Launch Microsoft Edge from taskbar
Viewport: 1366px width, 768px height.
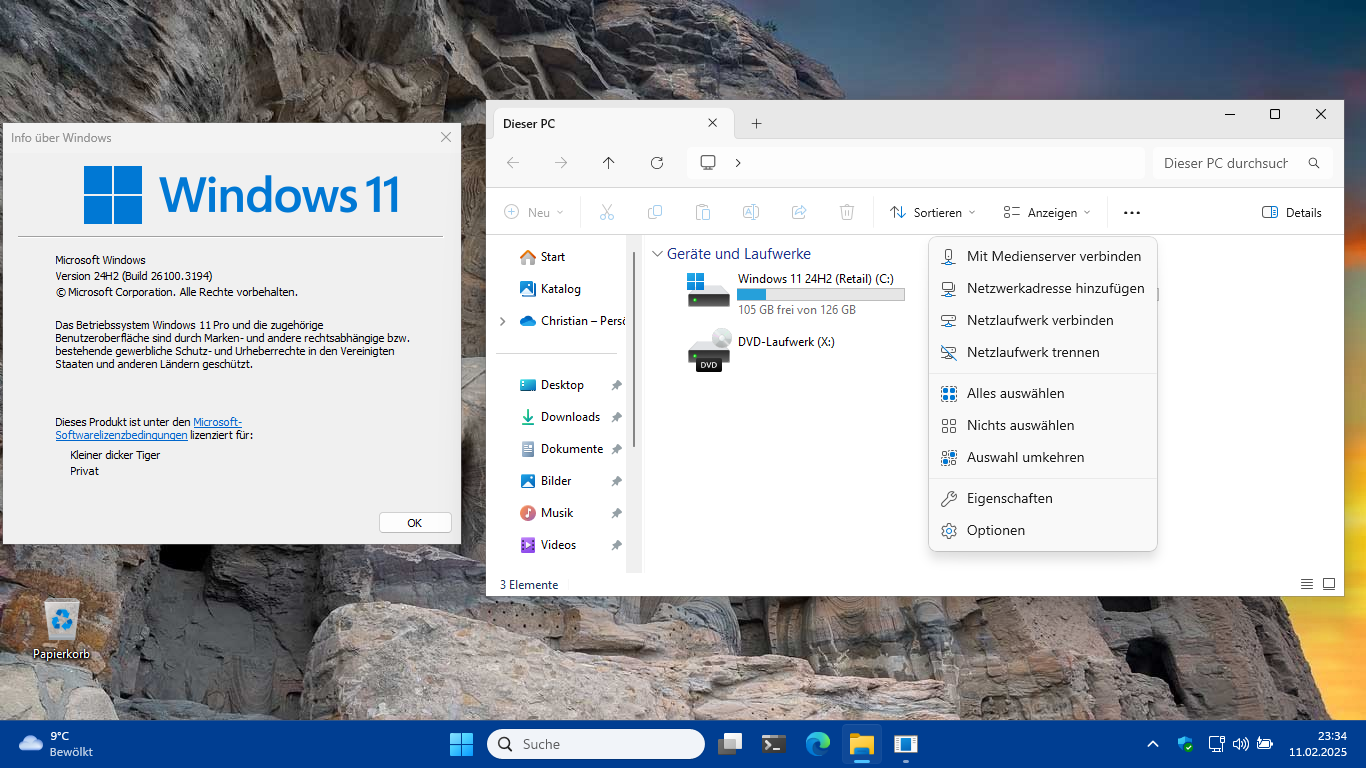(818, 744)
